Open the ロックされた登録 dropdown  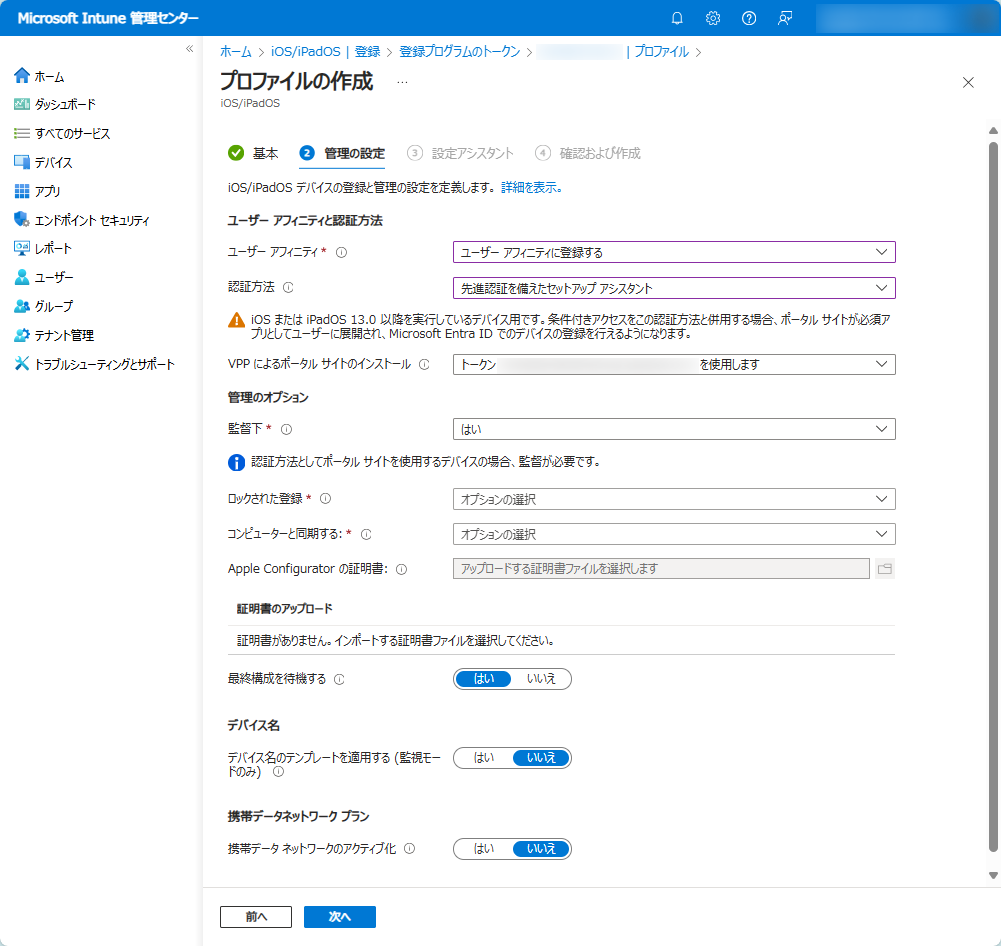(x=674, y=499)
